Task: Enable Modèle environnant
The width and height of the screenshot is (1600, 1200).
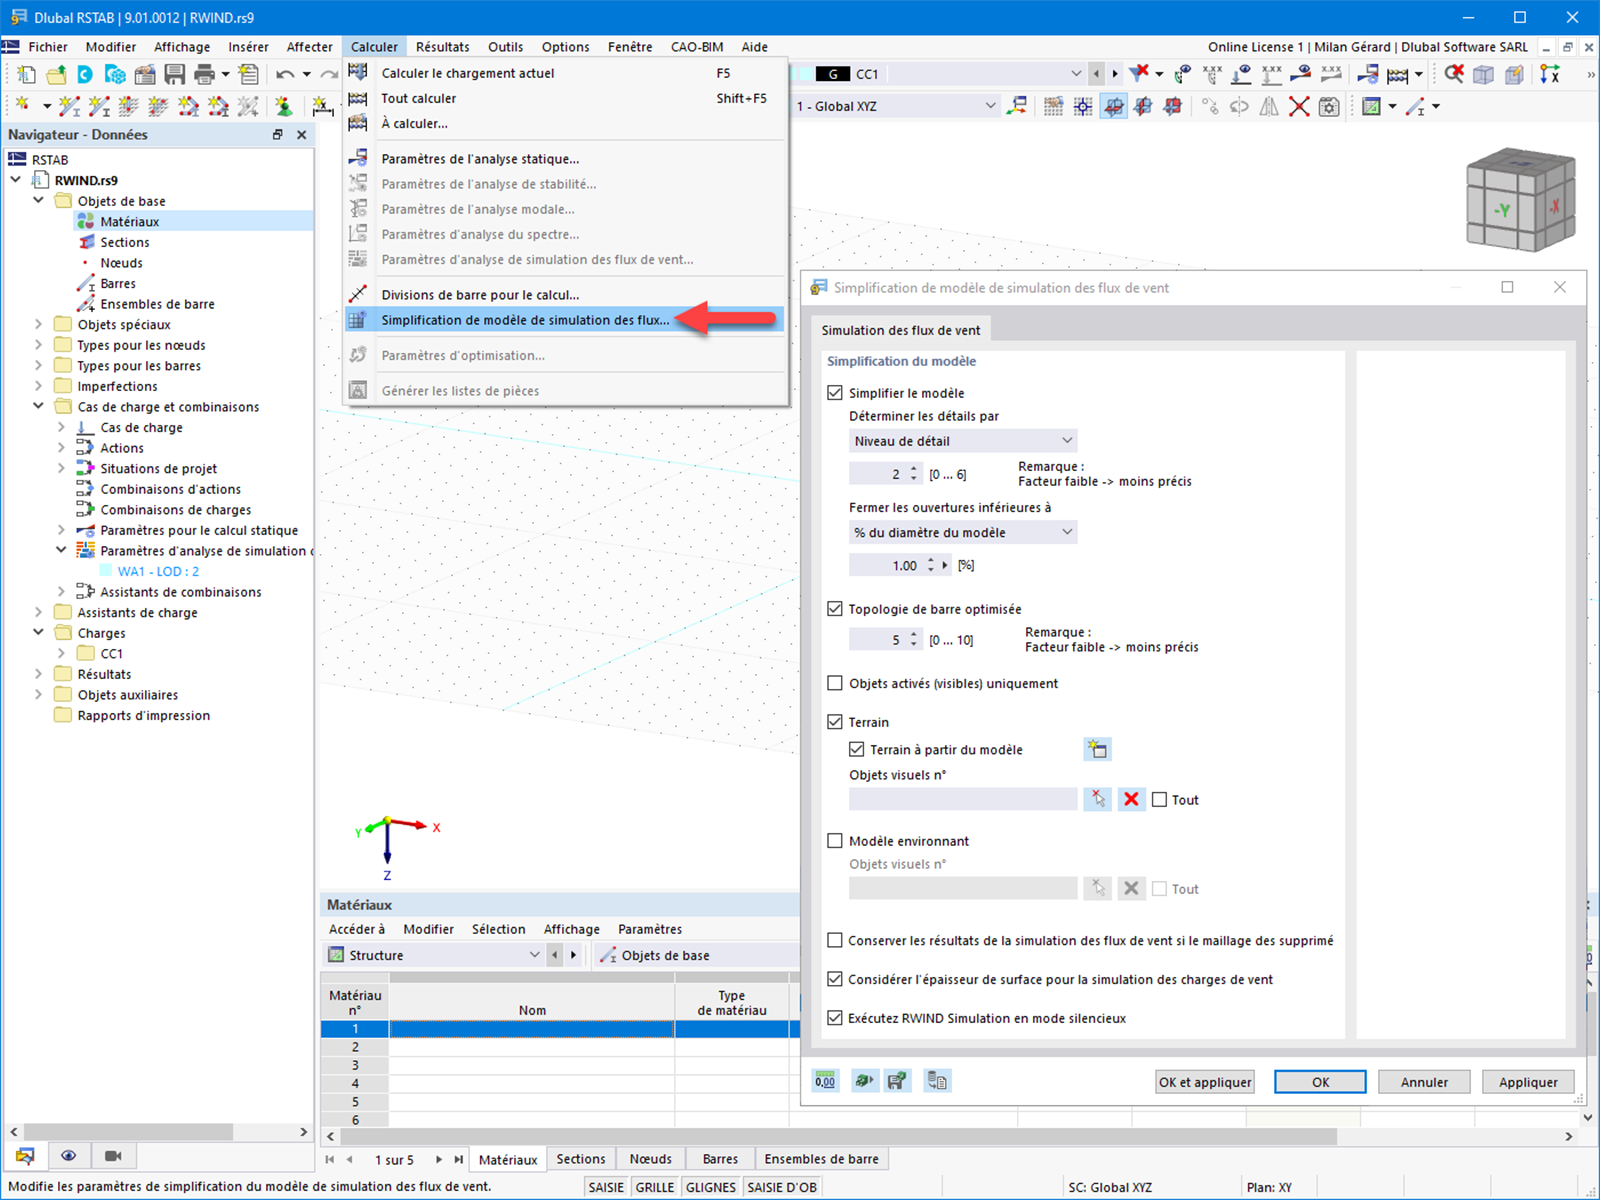Action: (835, 841)
